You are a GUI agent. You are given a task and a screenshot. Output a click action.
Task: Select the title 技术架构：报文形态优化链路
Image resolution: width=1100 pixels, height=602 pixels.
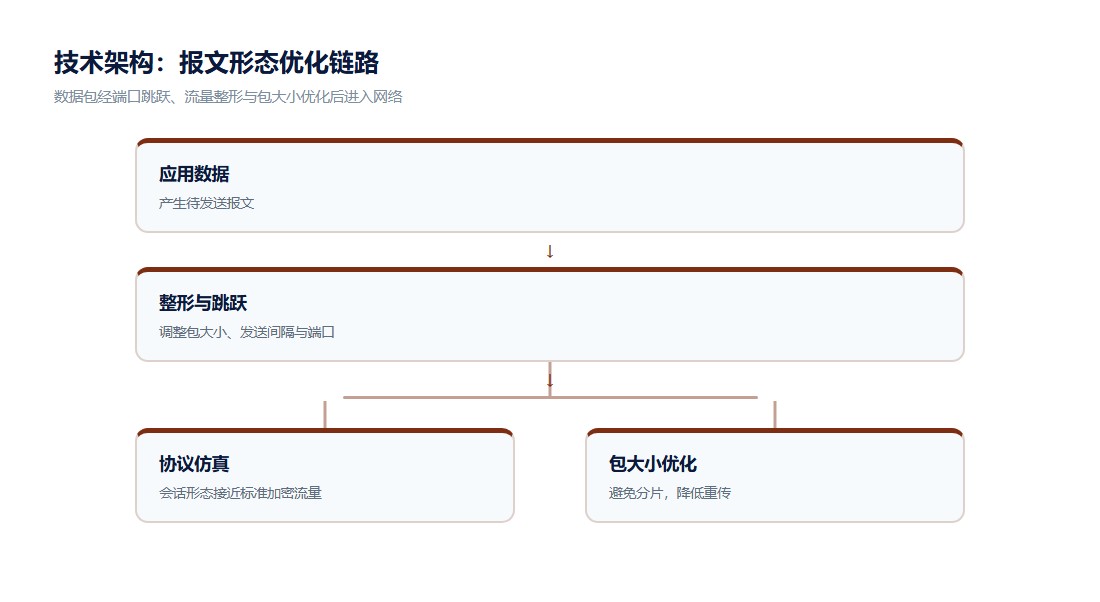coord(216,62)
